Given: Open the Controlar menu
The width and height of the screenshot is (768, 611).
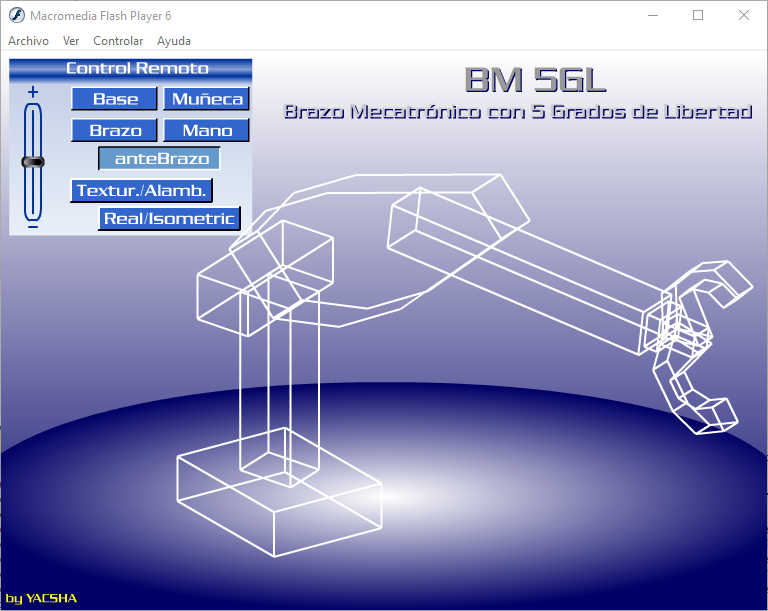Looking at the screenshot, I should coord(118,41).
